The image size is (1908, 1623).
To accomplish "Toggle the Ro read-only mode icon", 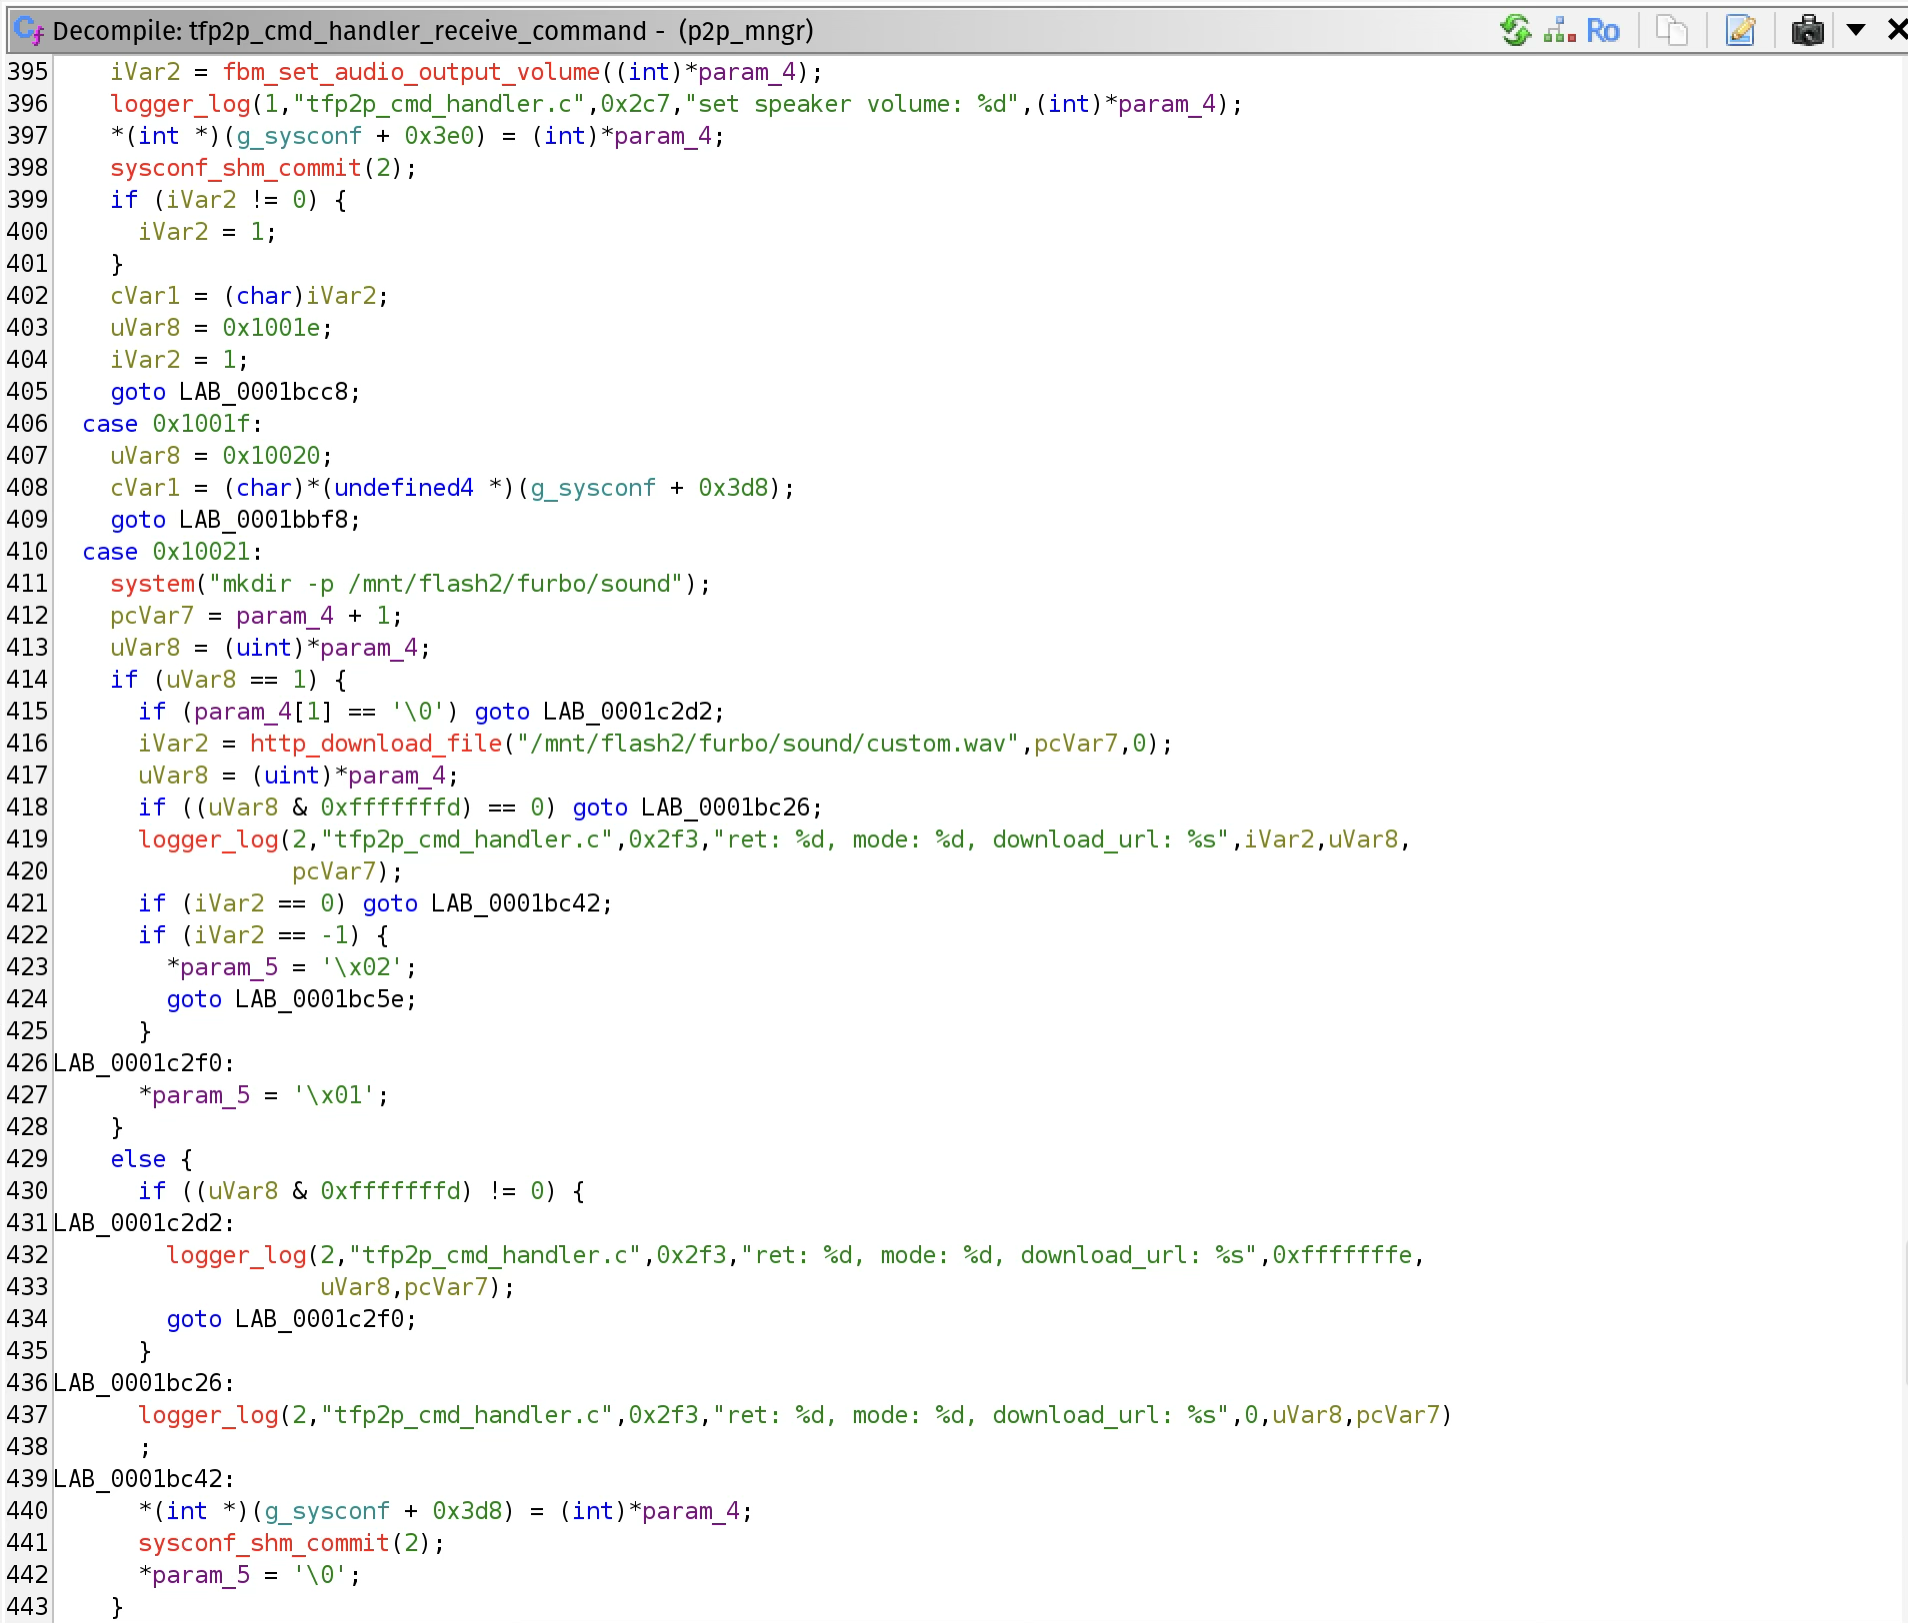I will tap(1602, 31).
